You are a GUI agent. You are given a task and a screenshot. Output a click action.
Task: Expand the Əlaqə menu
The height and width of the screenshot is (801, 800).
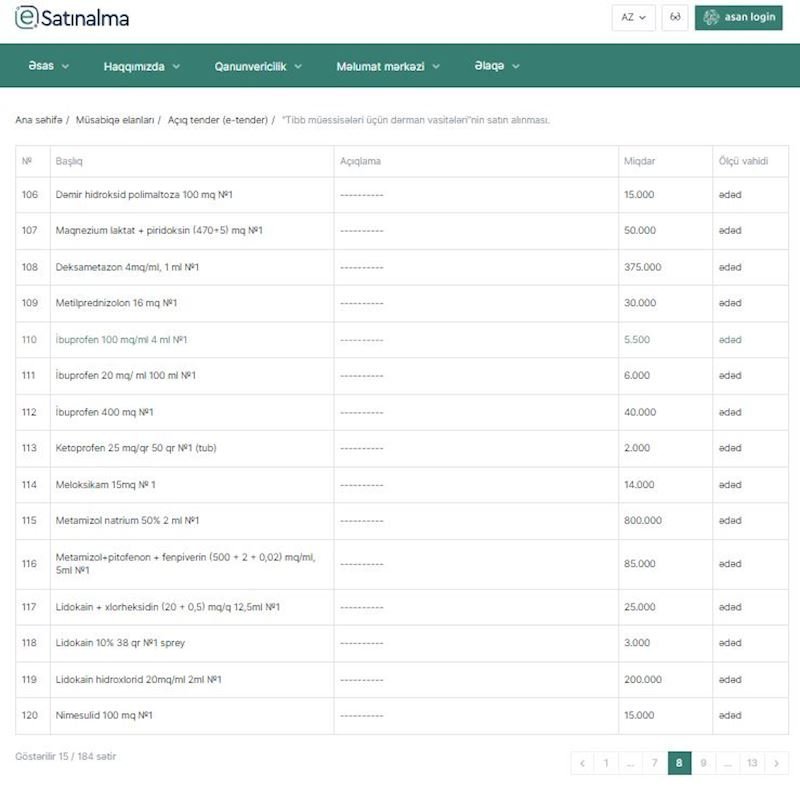(497, 66)
